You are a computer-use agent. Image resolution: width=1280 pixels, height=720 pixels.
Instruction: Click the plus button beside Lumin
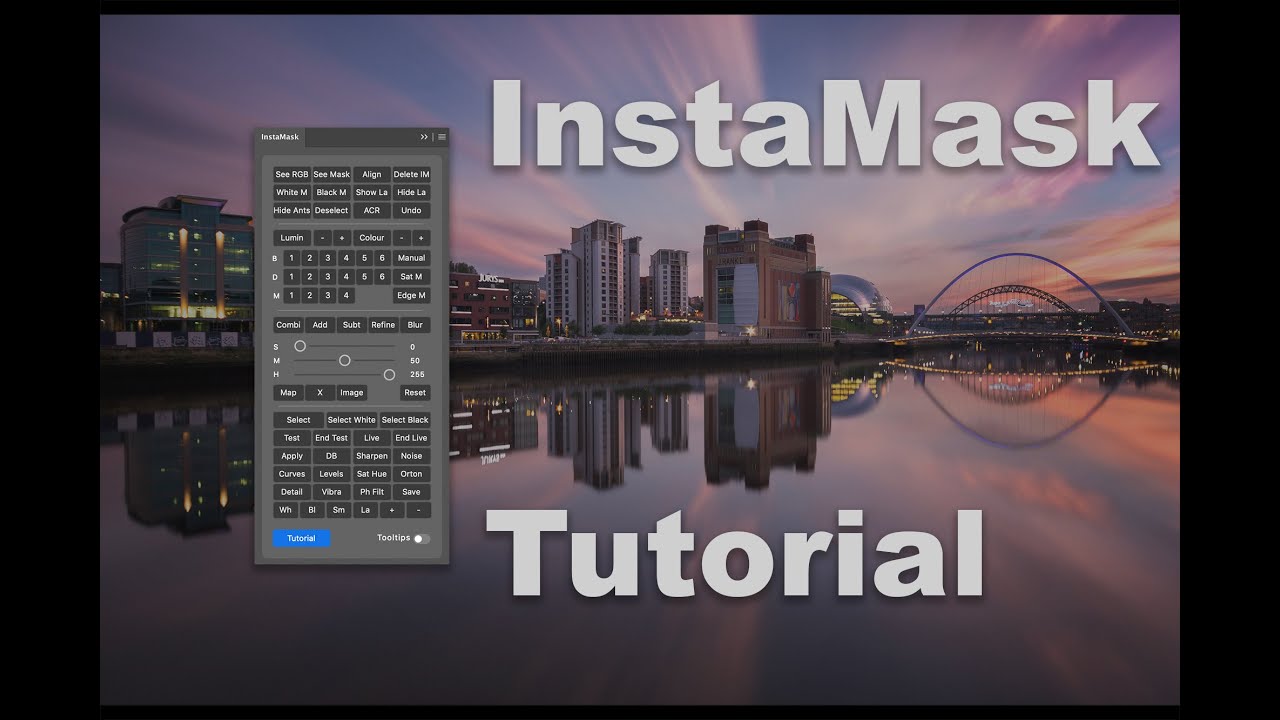click(342, 238)
